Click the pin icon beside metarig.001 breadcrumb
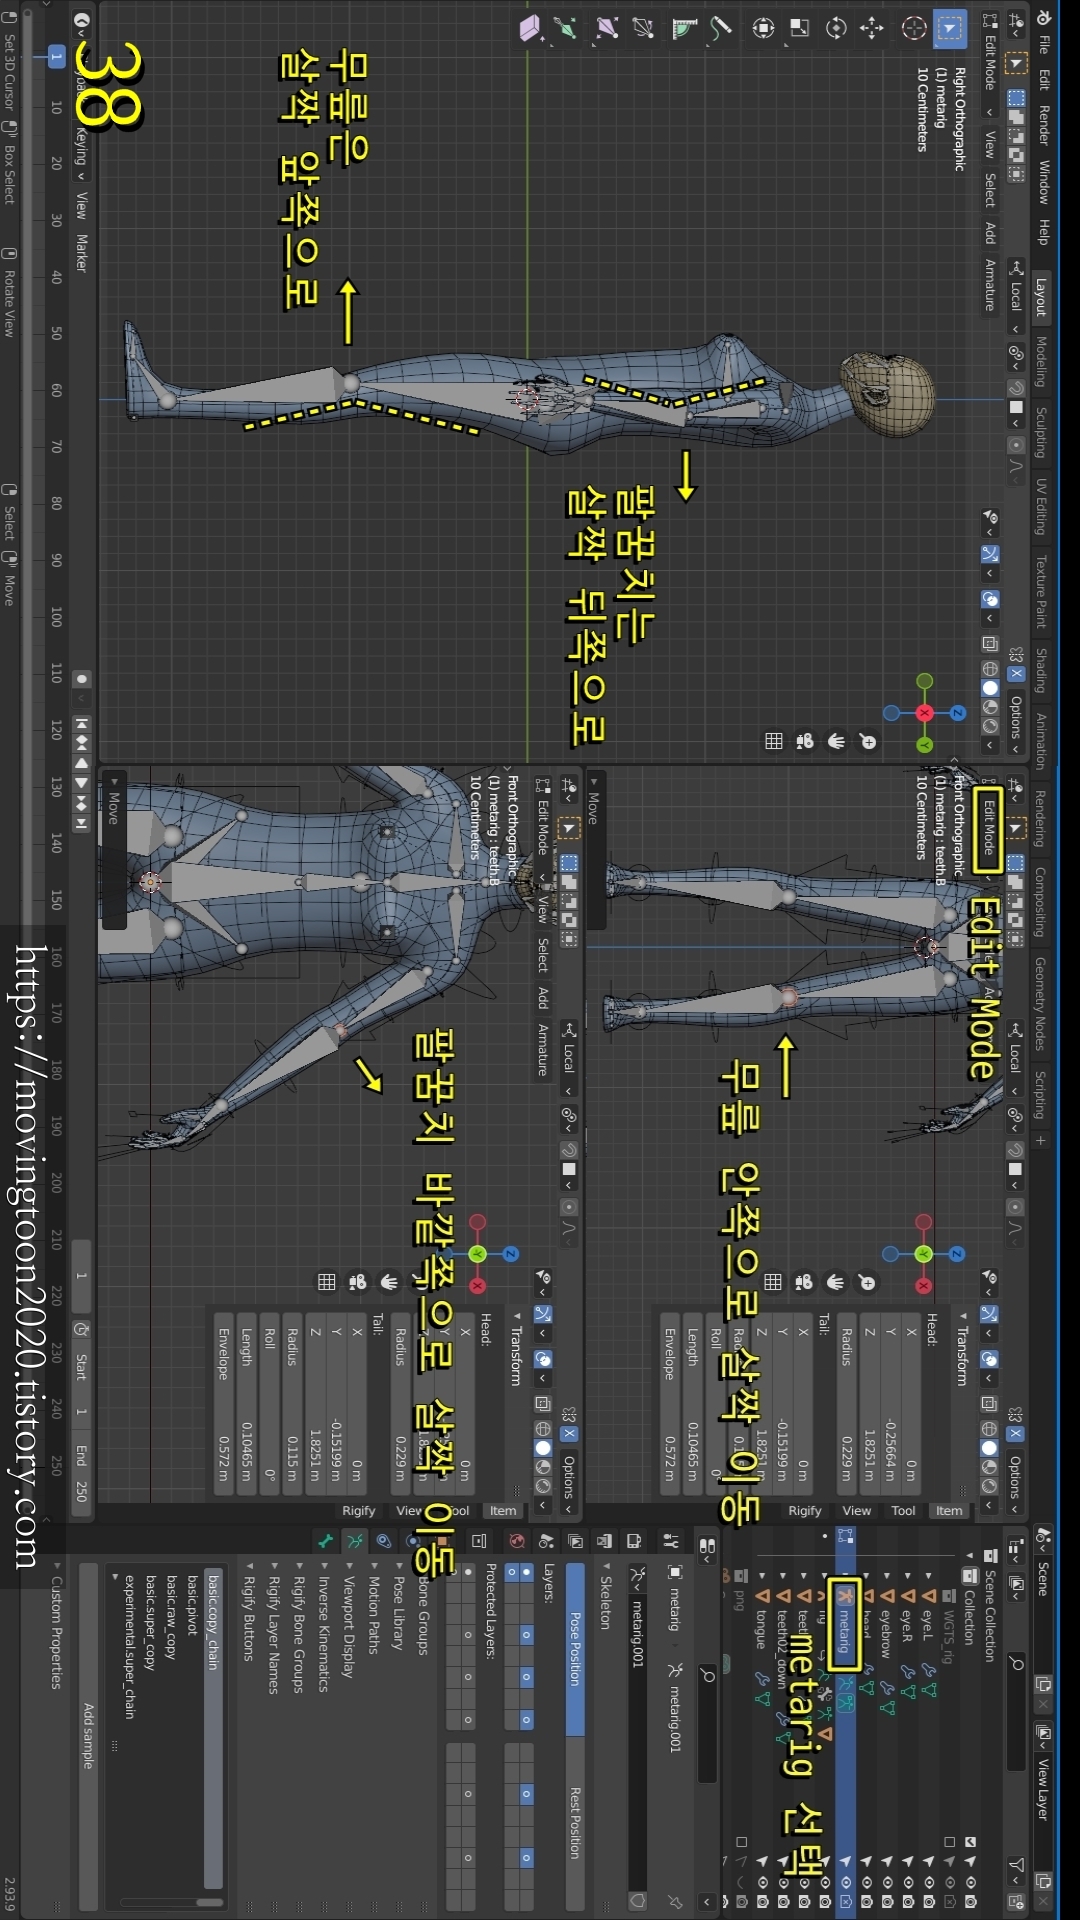1080x1920 pixels. (x=675, y=1901)
